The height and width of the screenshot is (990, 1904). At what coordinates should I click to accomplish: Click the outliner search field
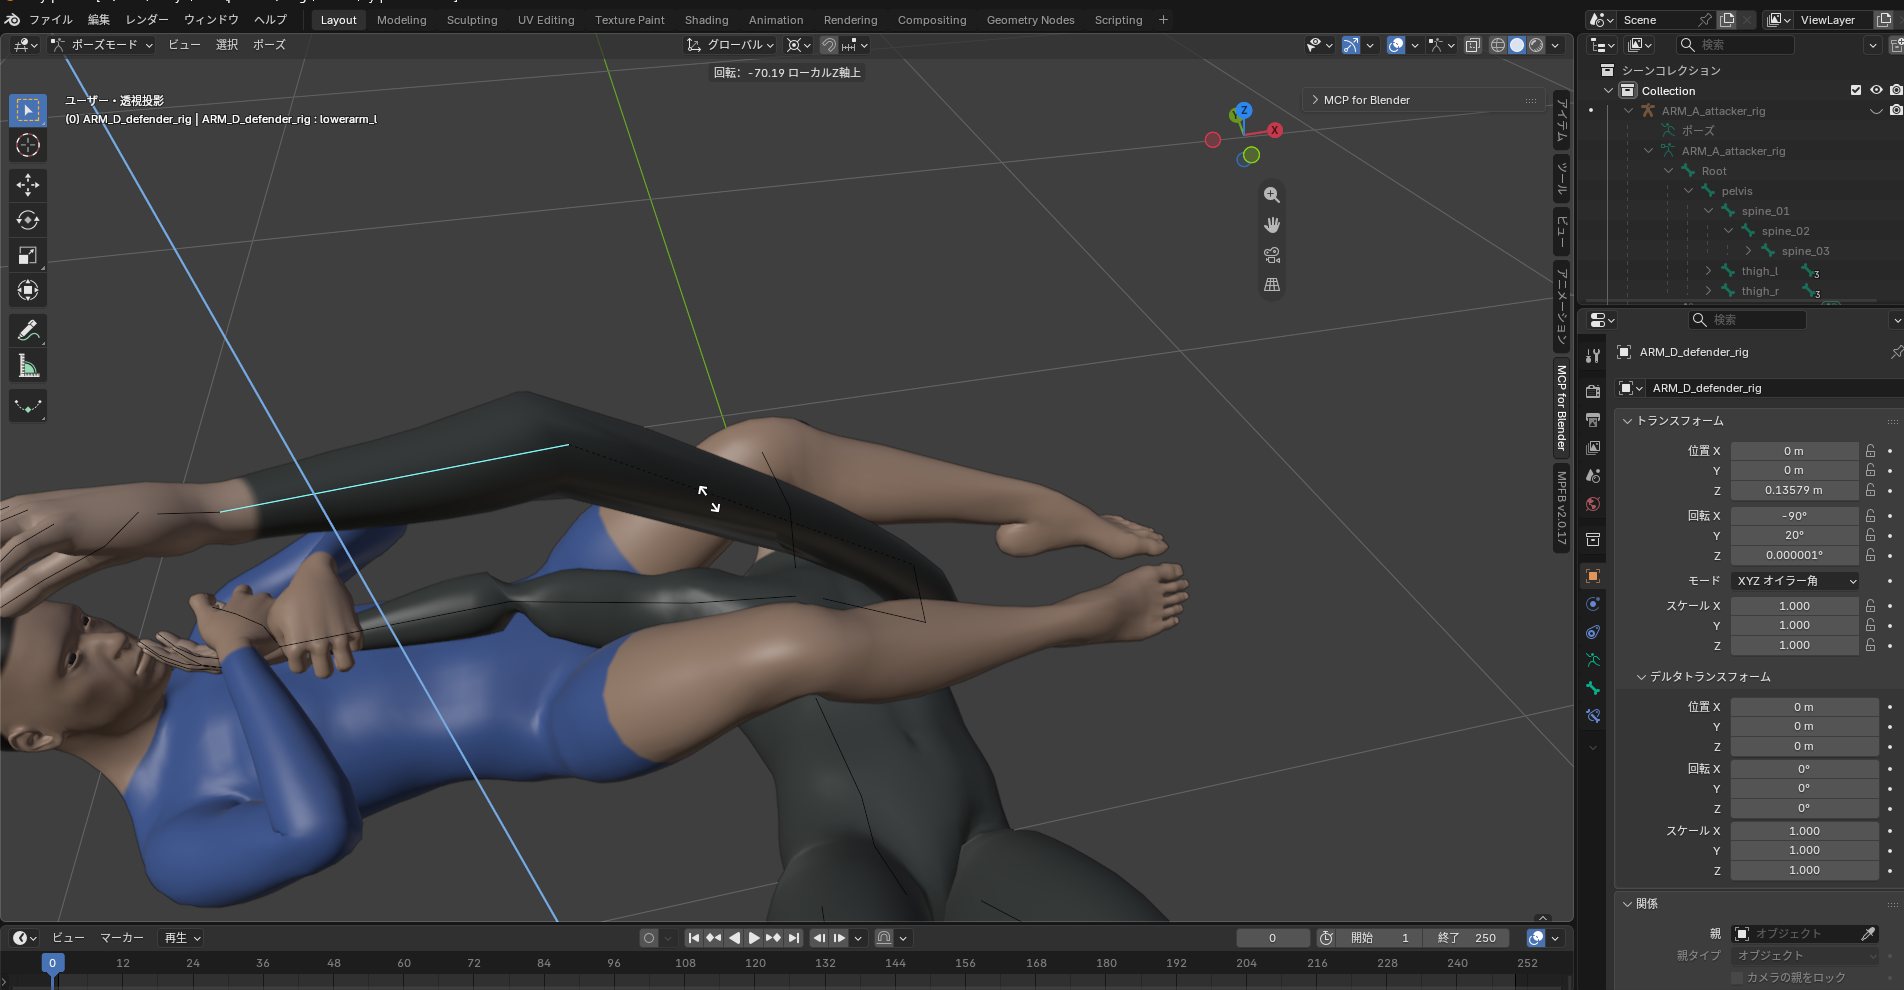coord(1735,45)
